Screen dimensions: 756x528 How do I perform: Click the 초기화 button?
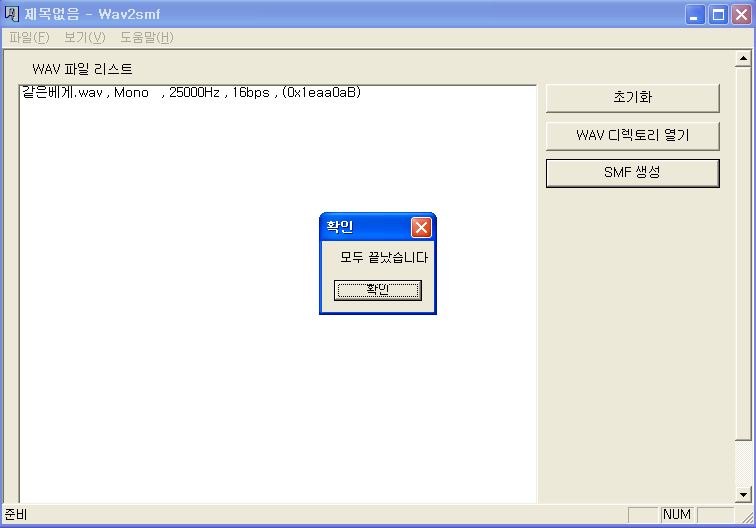tap(632, 98)
